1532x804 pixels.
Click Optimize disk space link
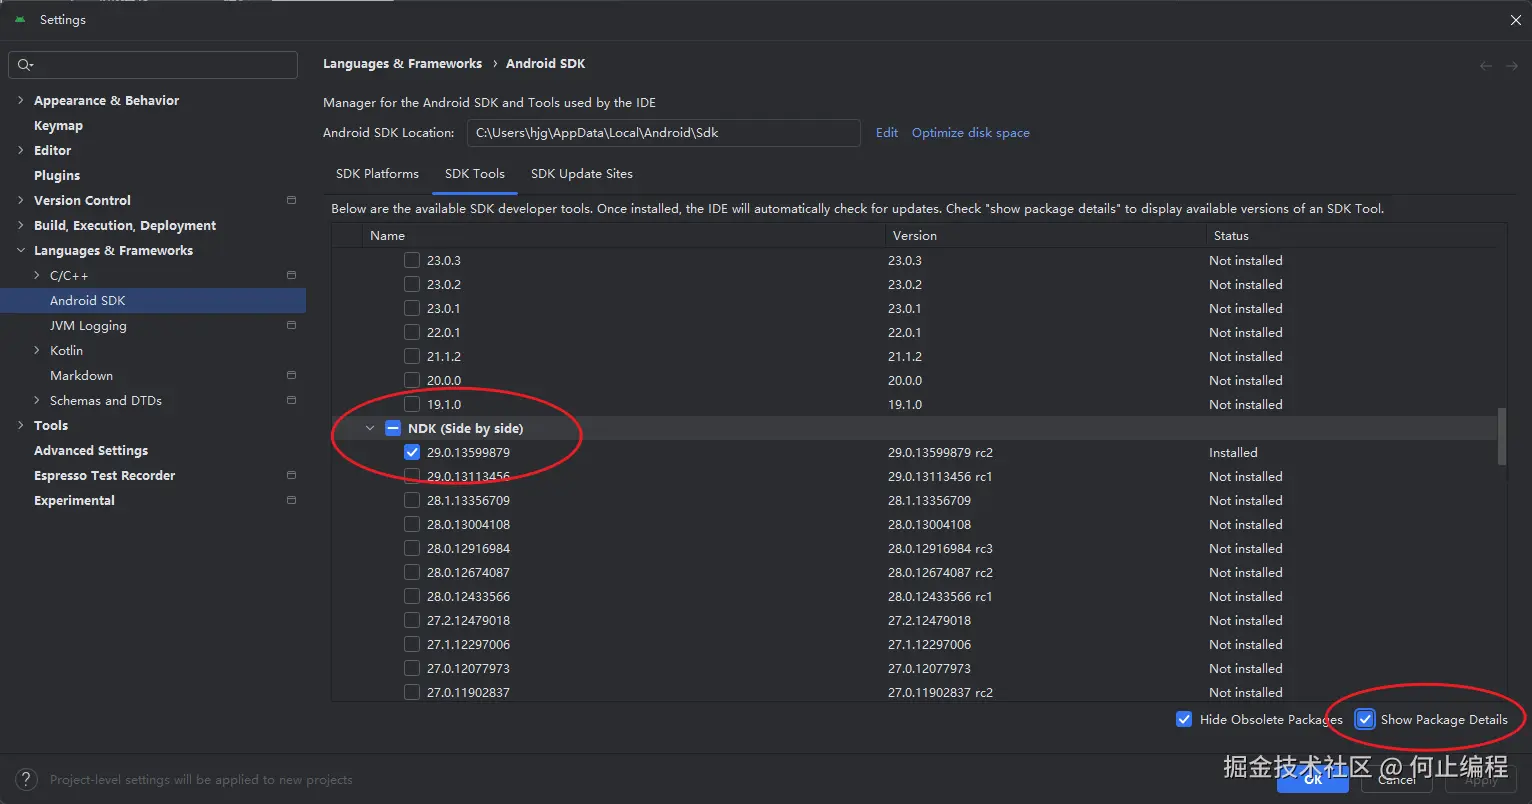970,132
